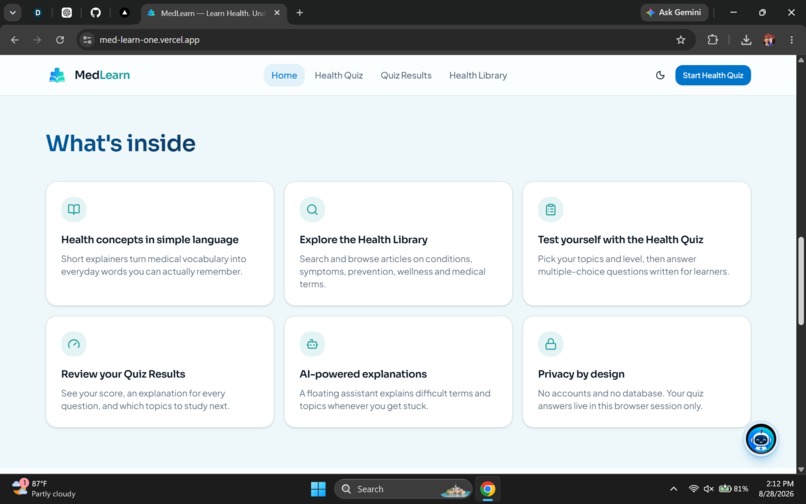
Task: Open the weather widget showing 87°F
Action: click(44, 489)
